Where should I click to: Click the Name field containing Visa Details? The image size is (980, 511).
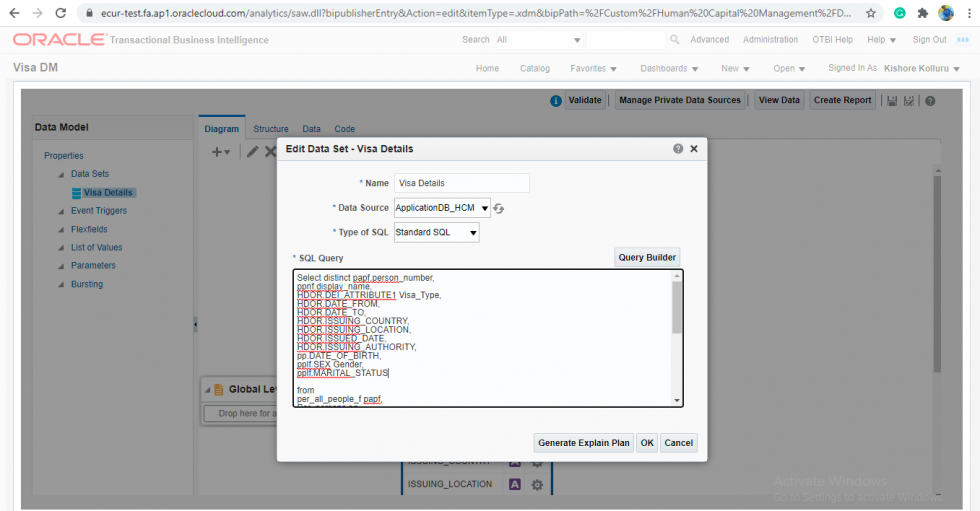pos(462,183)
